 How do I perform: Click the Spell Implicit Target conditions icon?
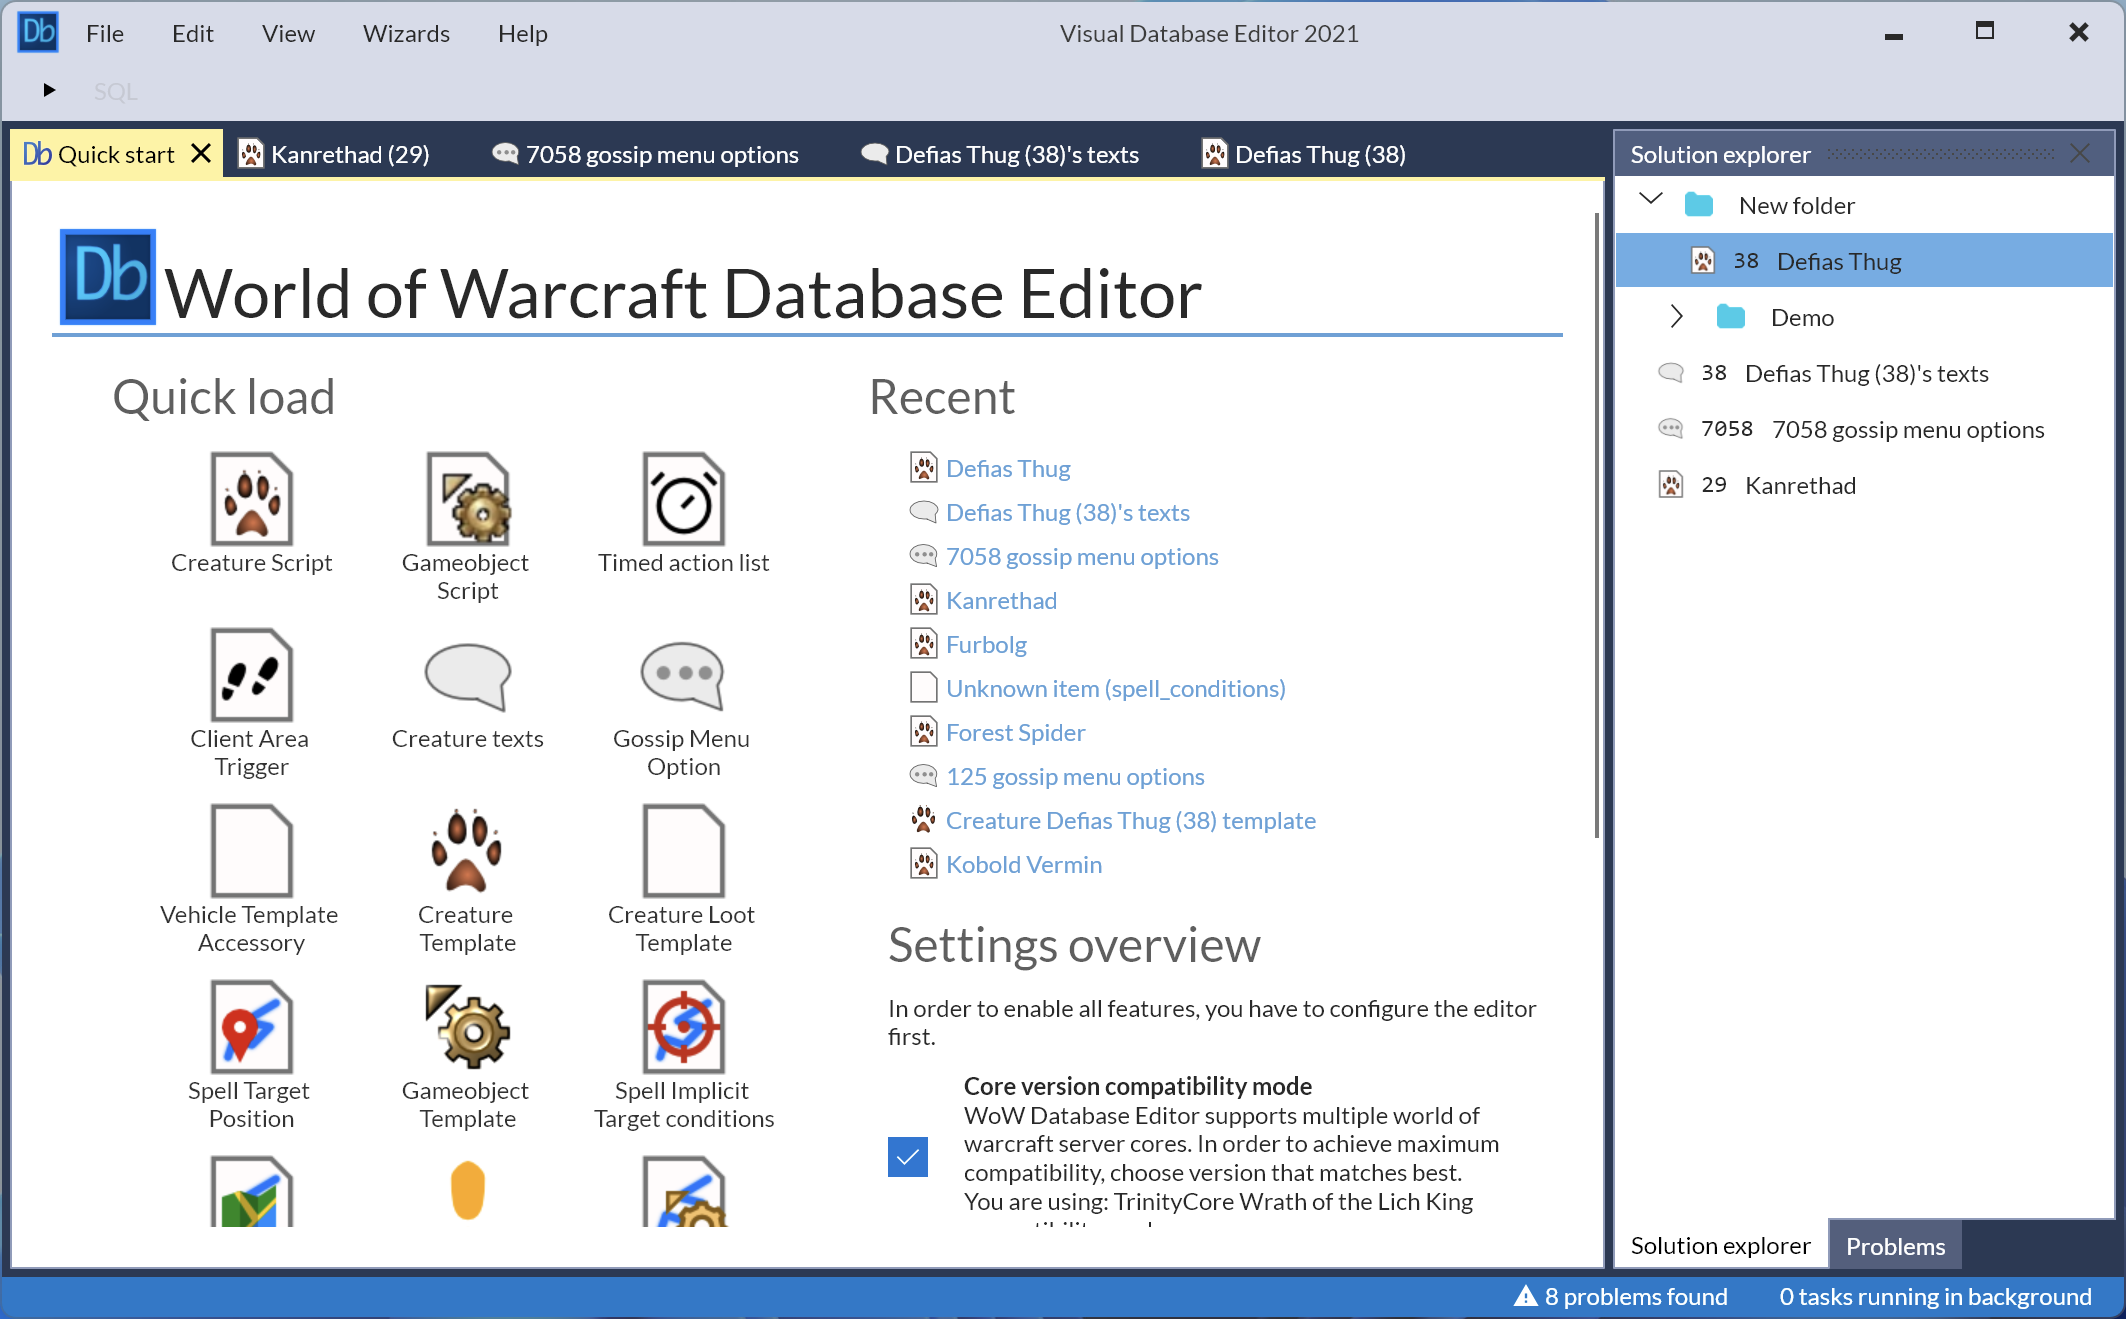click(x=683, y=1027)
